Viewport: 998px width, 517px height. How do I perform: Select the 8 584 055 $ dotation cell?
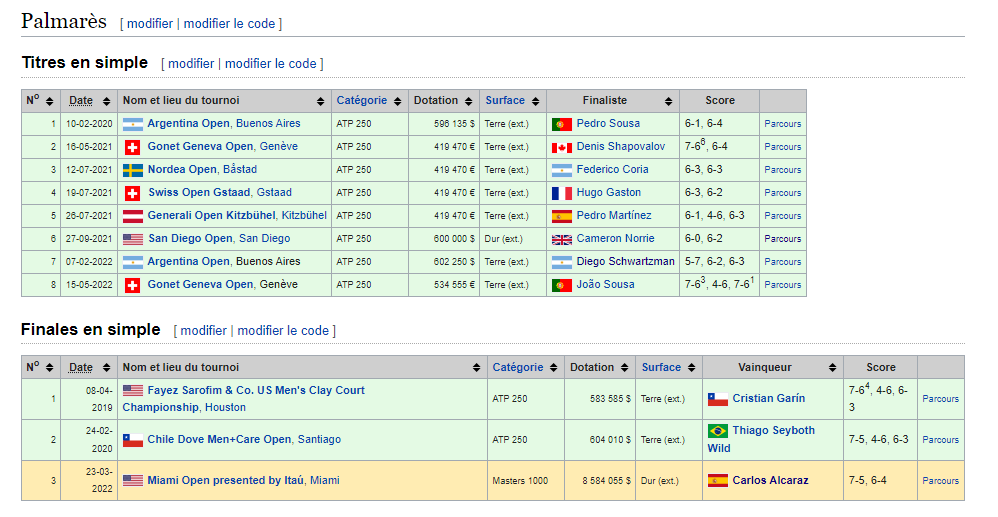[x=600, y=481]
